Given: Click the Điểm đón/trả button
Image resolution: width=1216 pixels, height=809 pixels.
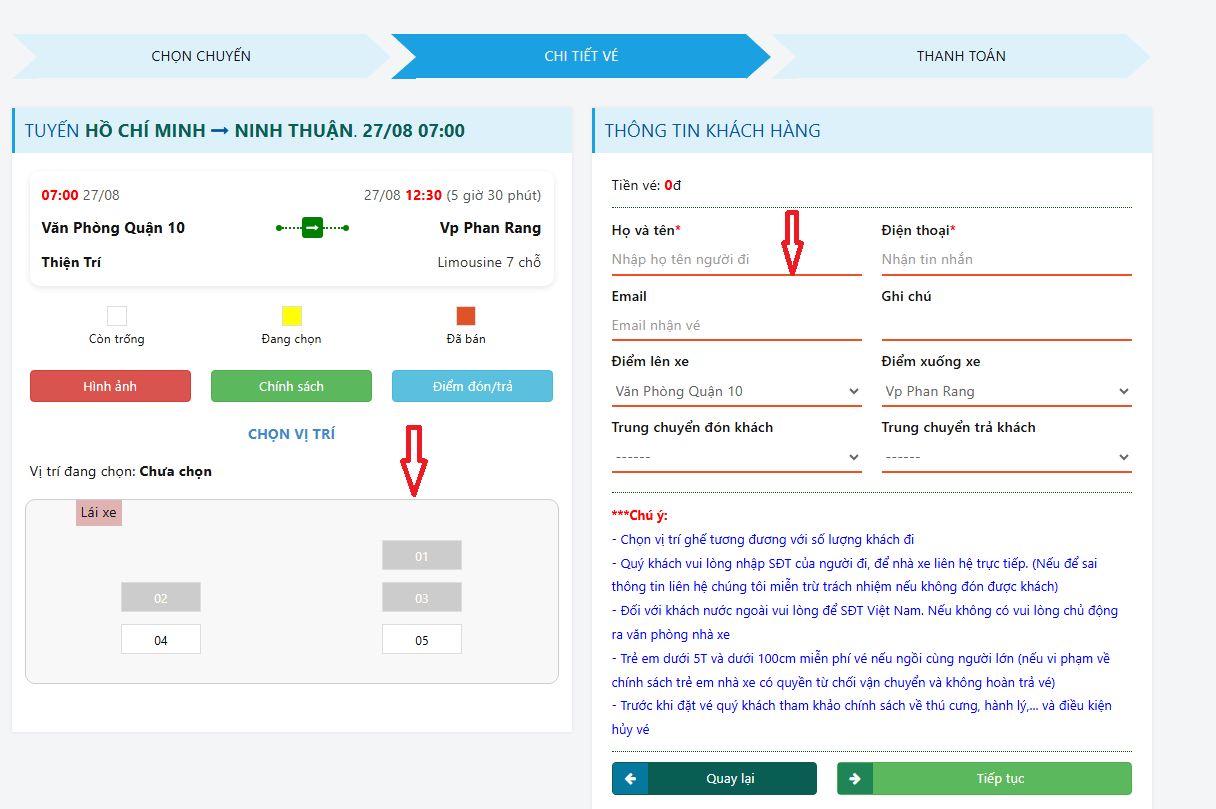Looking at the screenshot, I should click(x=472, y=386).
